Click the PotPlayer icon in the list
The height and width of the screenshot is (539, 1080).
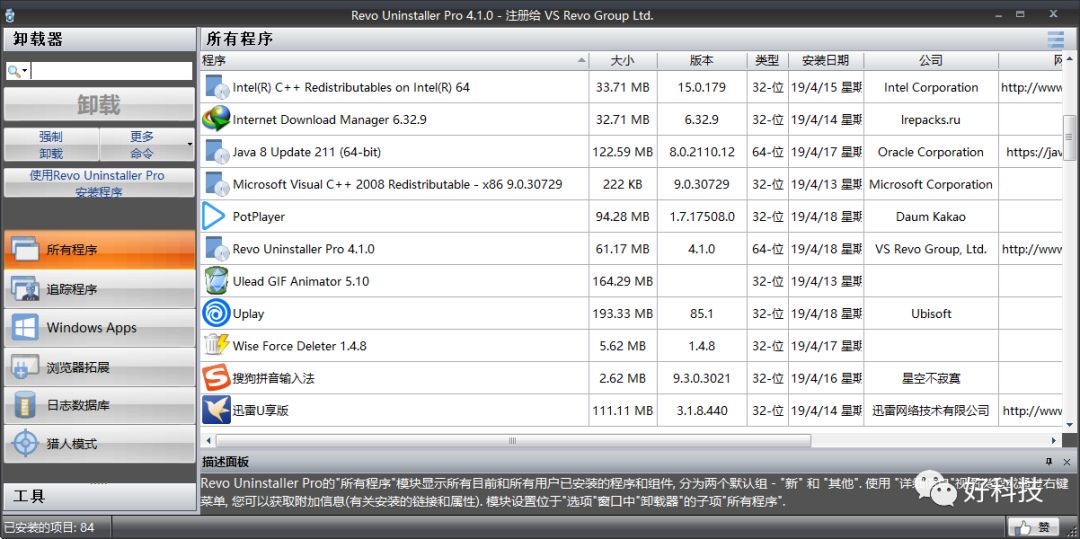pyautogui.click(x=215, y=216)
